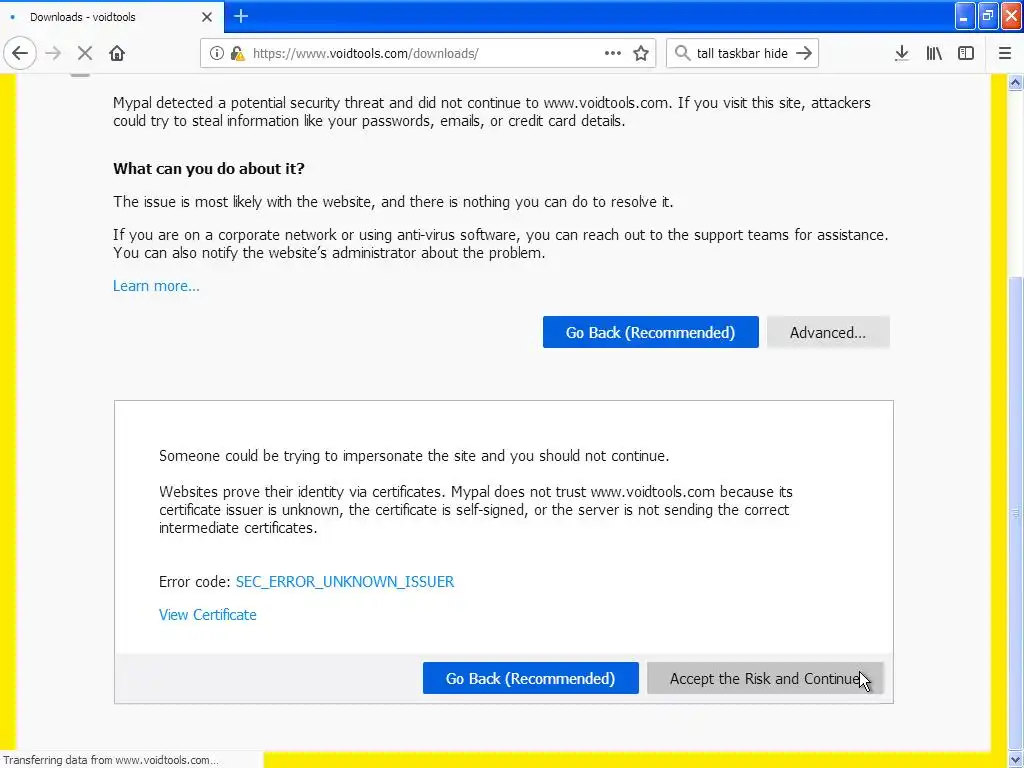
Task: Bookmark this page with the star icon
Action: tap(641, 54)
